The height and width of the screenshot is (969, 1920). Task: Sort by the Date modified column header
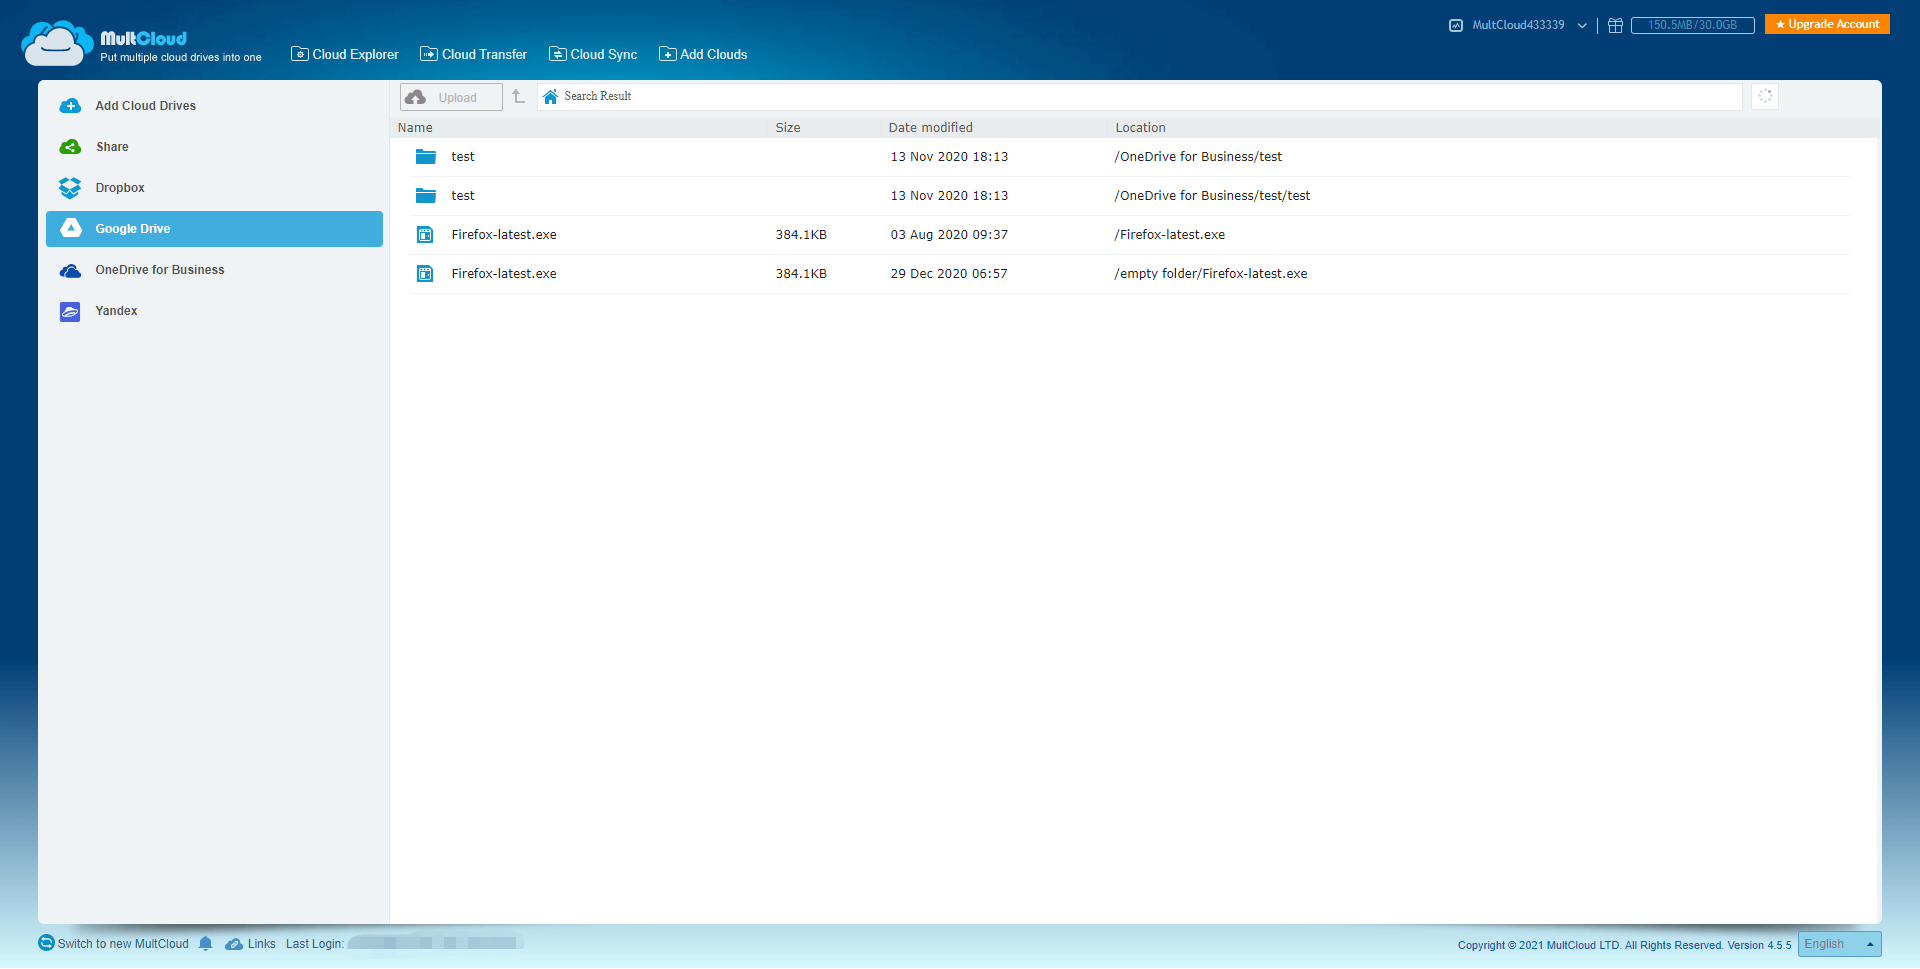point(930,128)
